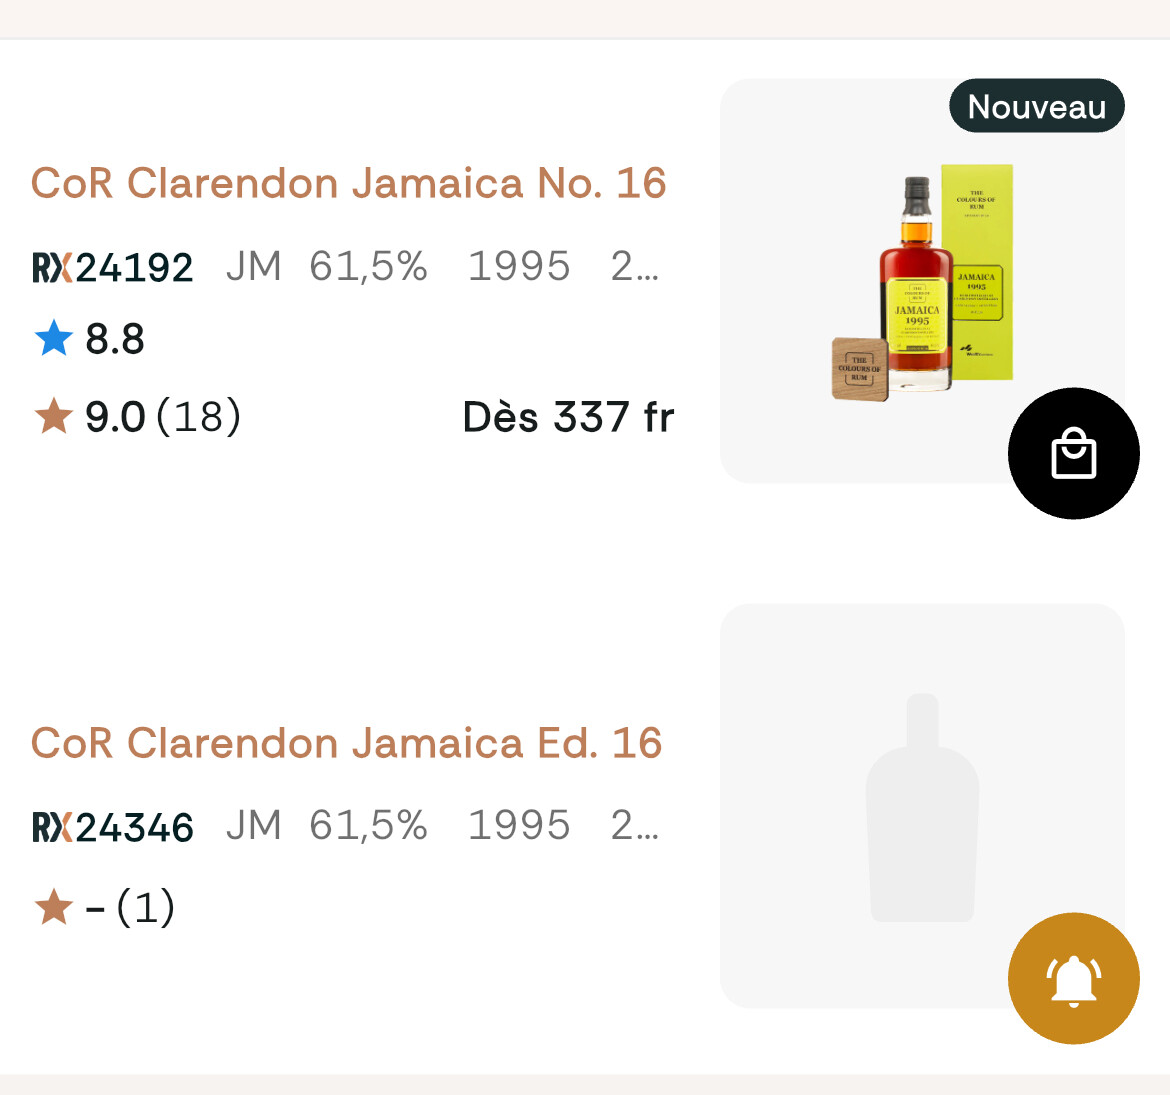Viewport: 1170px width, 1095px height.
Task: Click the "Dès 337 fr" price
Action: point(568,417)
